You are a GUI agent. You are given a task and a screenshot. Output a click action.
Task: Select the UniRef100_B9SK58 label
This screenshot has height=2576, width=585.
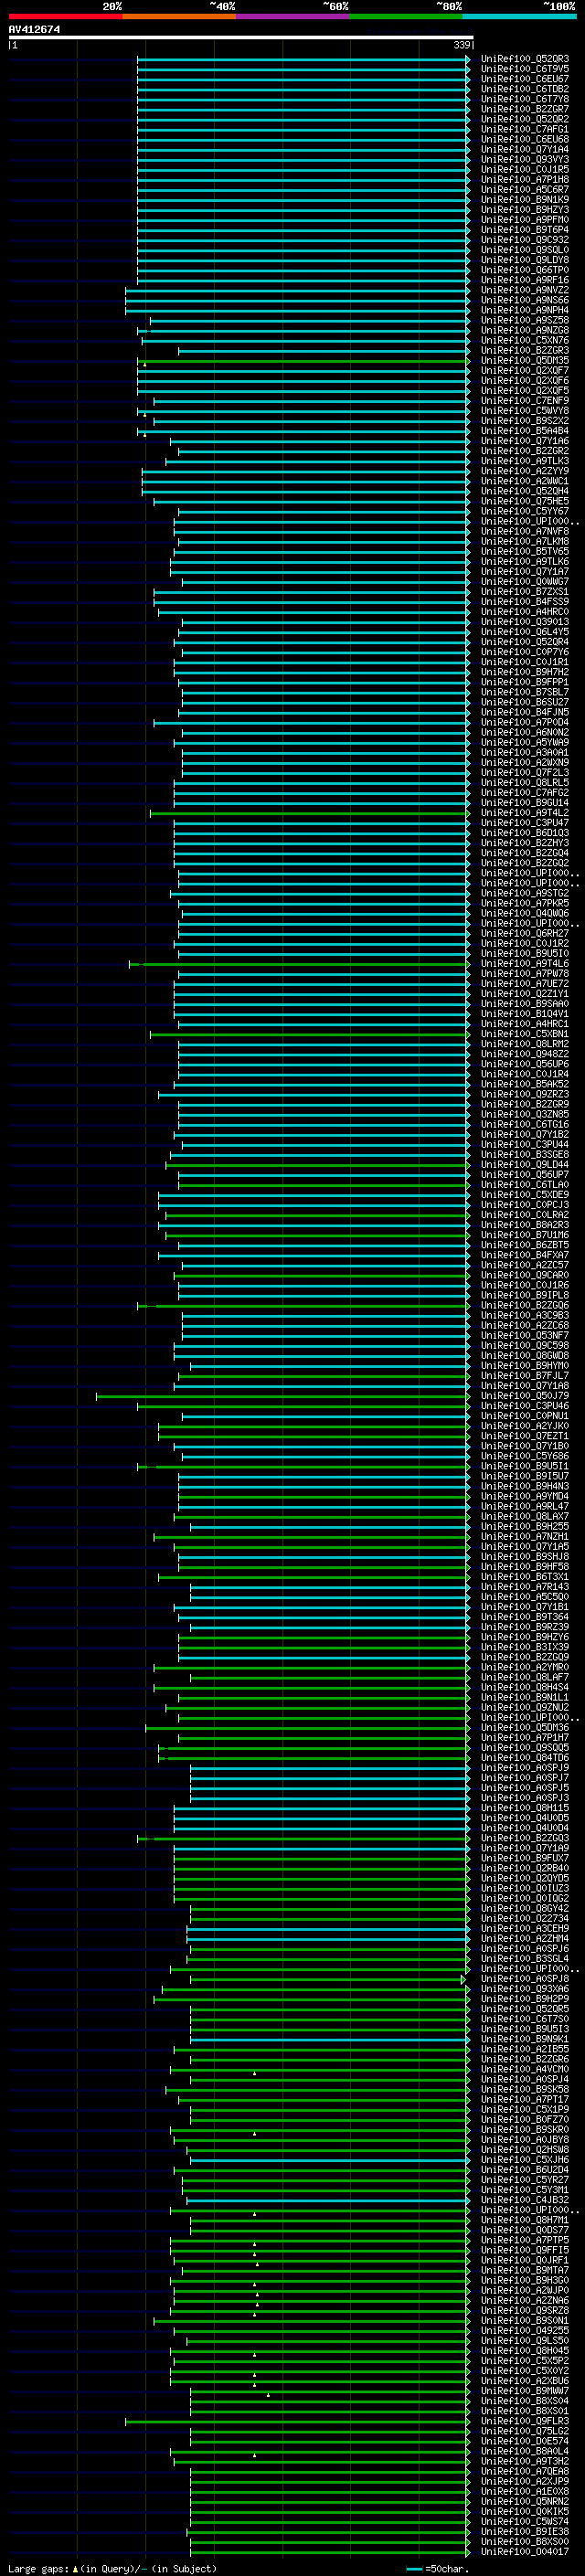pyautogui.click(x=524, y=2089)
